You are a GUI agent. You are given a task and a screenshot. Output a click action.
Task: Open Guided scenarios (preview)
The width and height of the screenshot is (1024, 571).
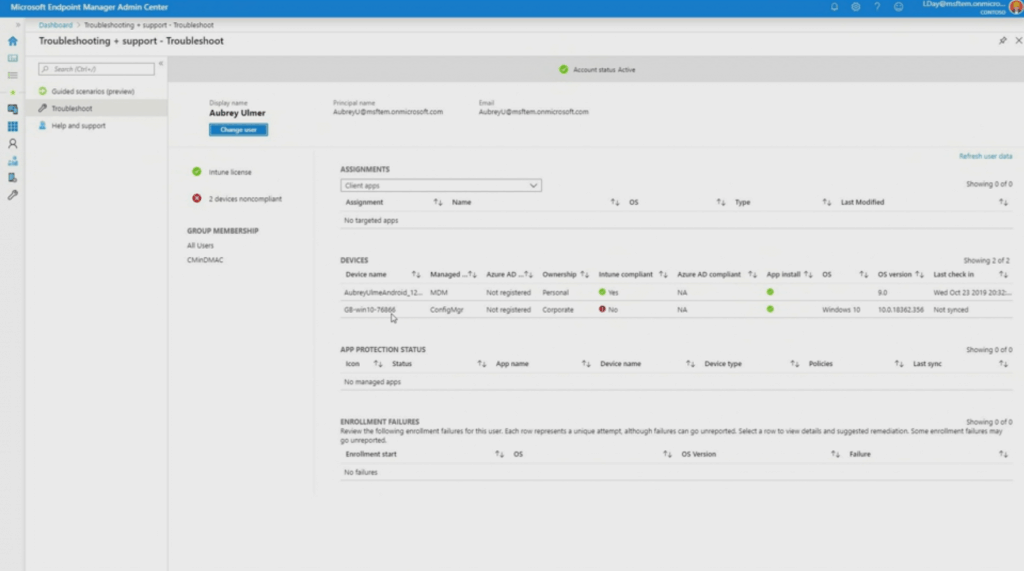click(93, 91)
